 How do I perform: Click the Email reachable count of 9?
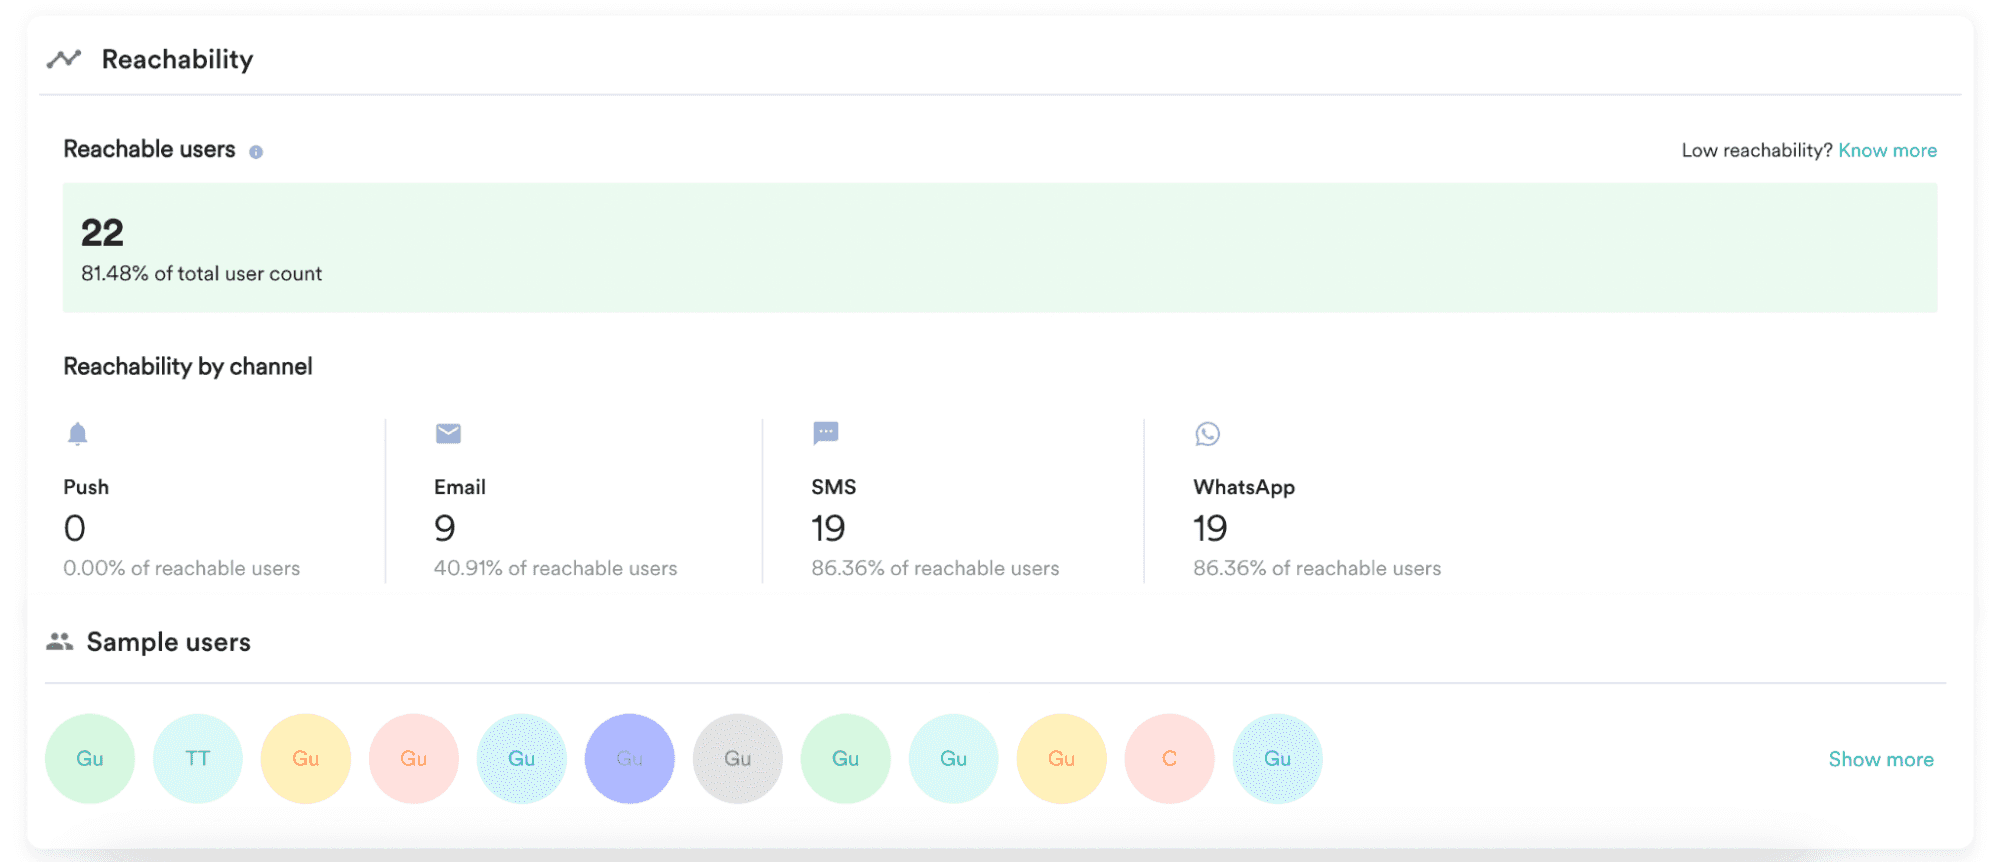[x=445, y=528]
